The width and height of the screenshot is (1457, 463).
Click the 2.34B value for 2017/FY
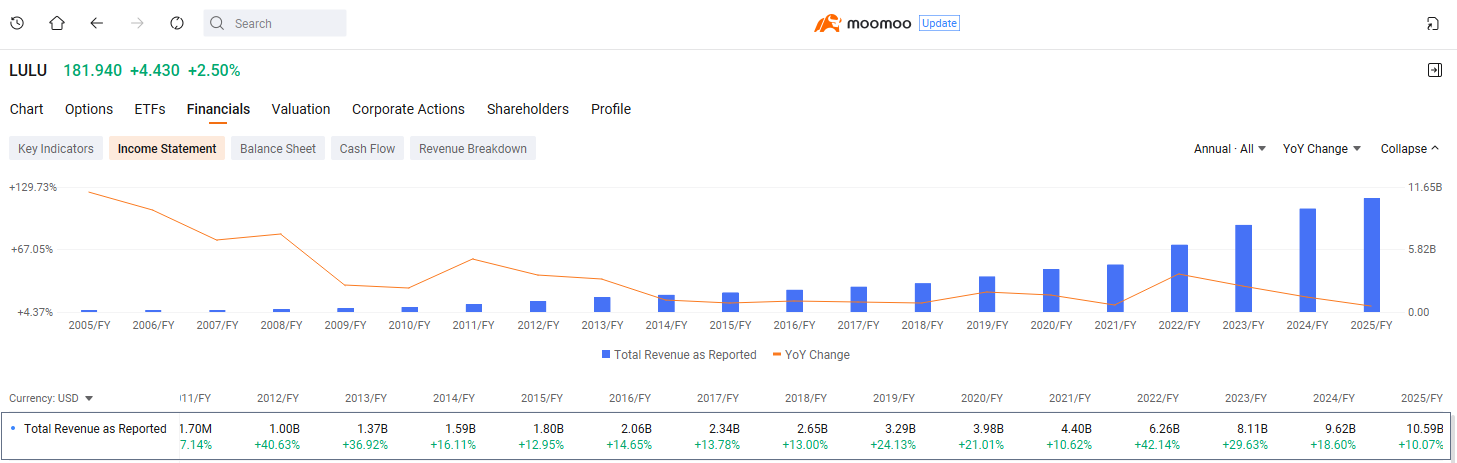click(x=722, y=429)
